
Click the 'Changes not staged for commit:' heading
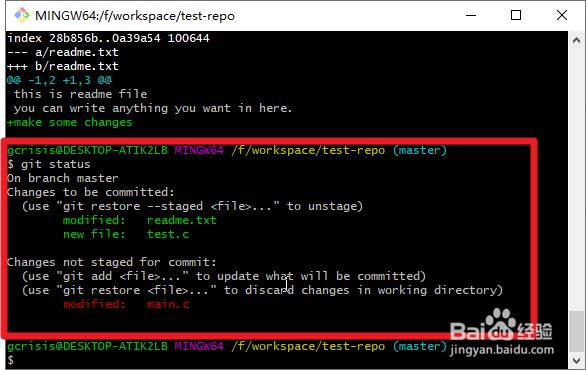point(111,262)
